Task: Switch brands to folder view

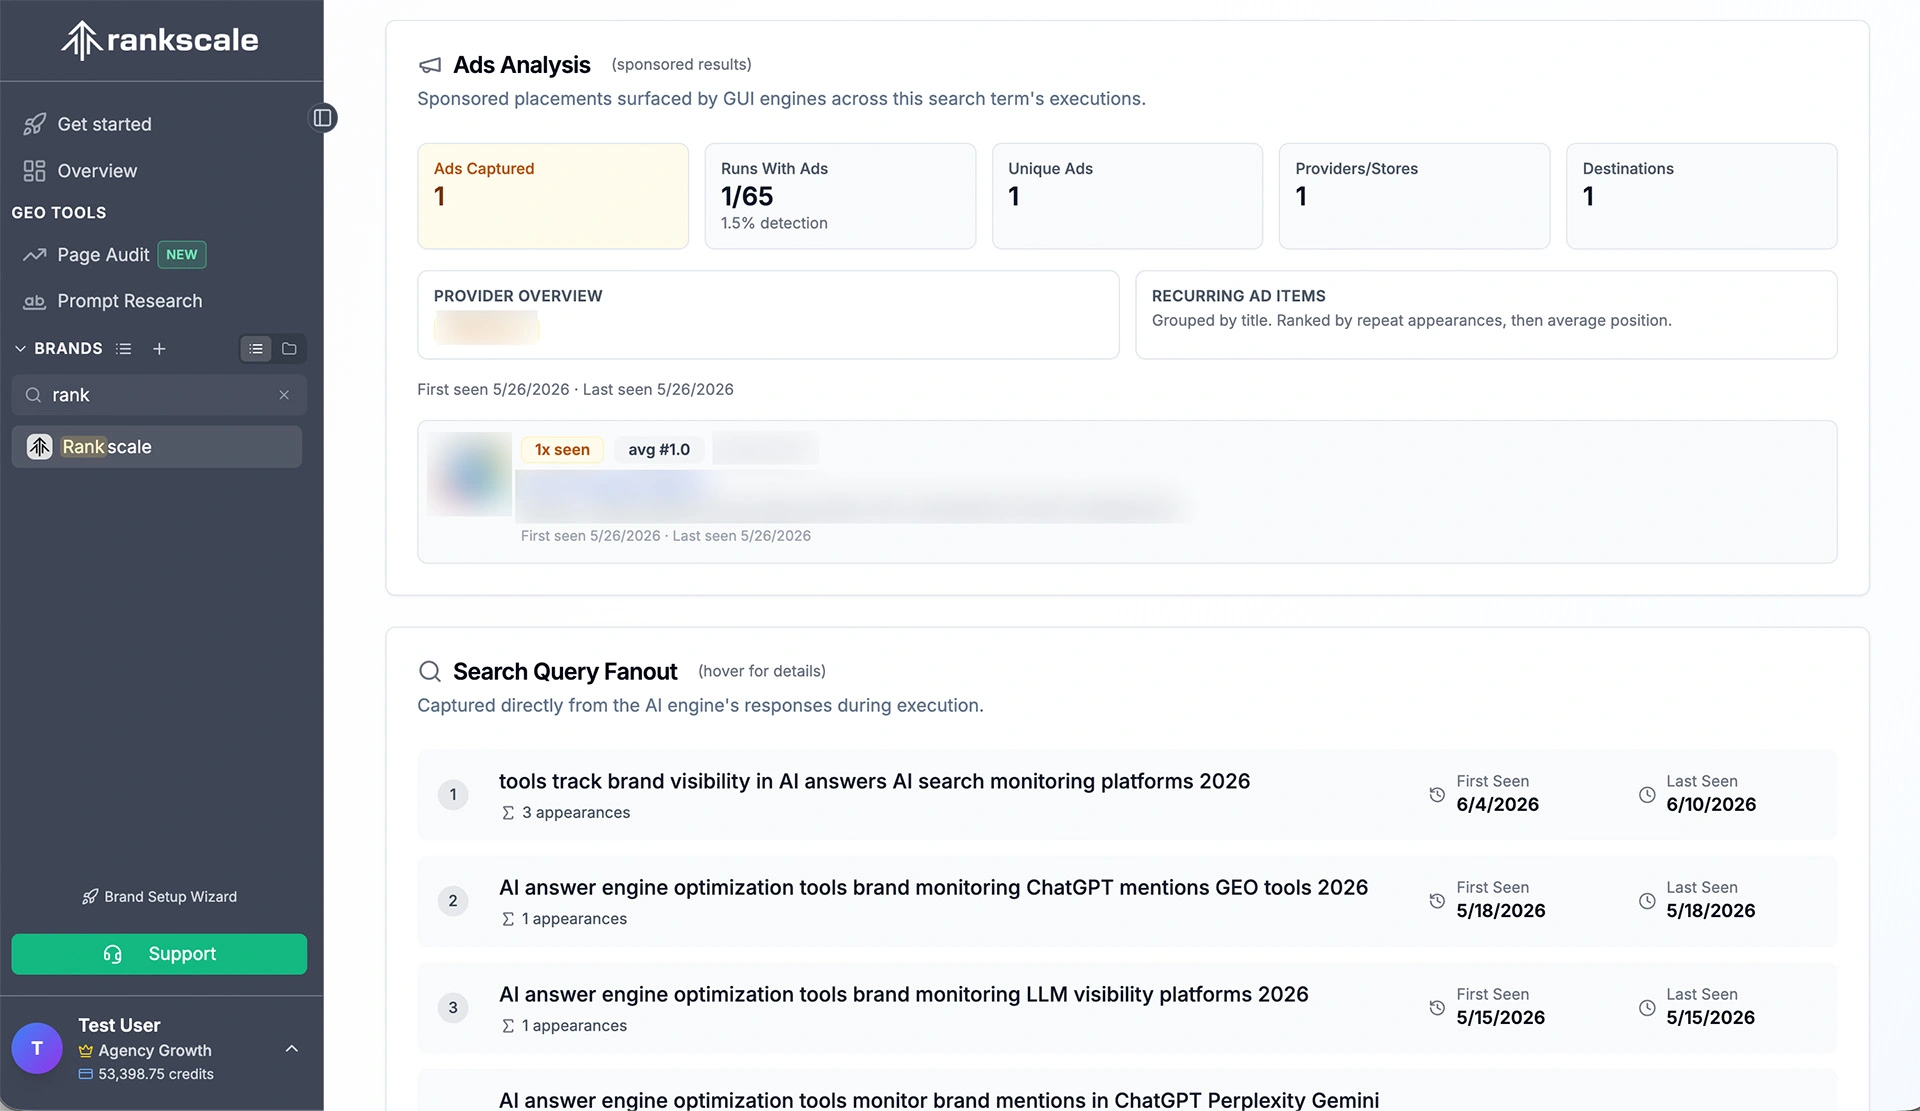Action: (289, 349)
